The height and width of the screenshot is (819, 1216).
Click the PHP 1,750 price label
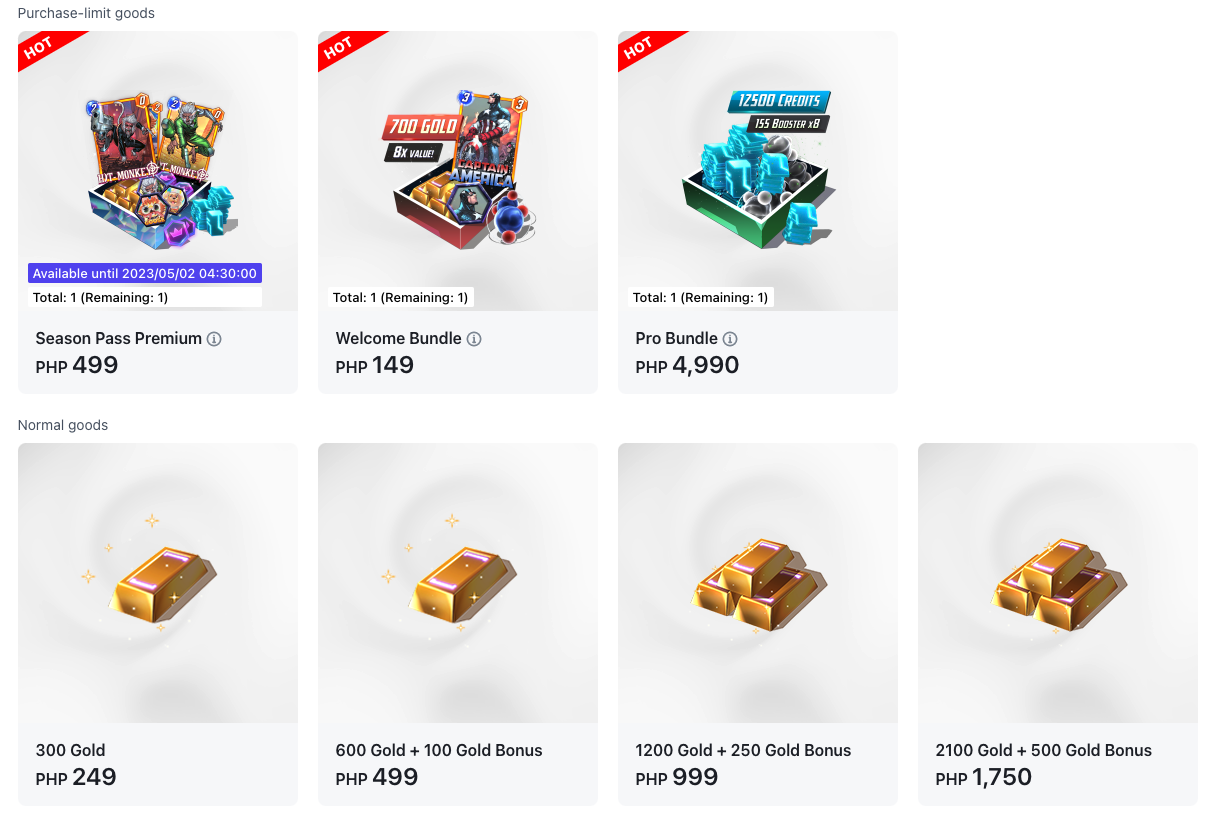984,777
